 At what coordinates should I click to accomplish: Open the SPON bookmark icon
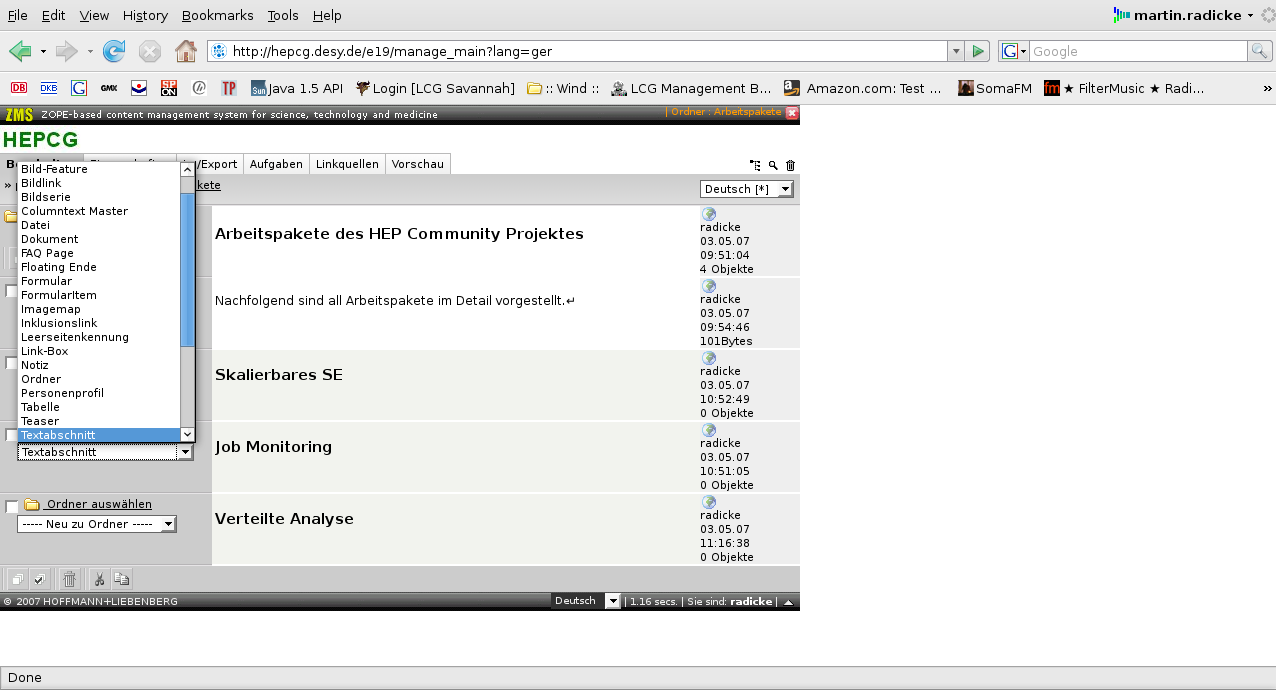coord(169,88)
